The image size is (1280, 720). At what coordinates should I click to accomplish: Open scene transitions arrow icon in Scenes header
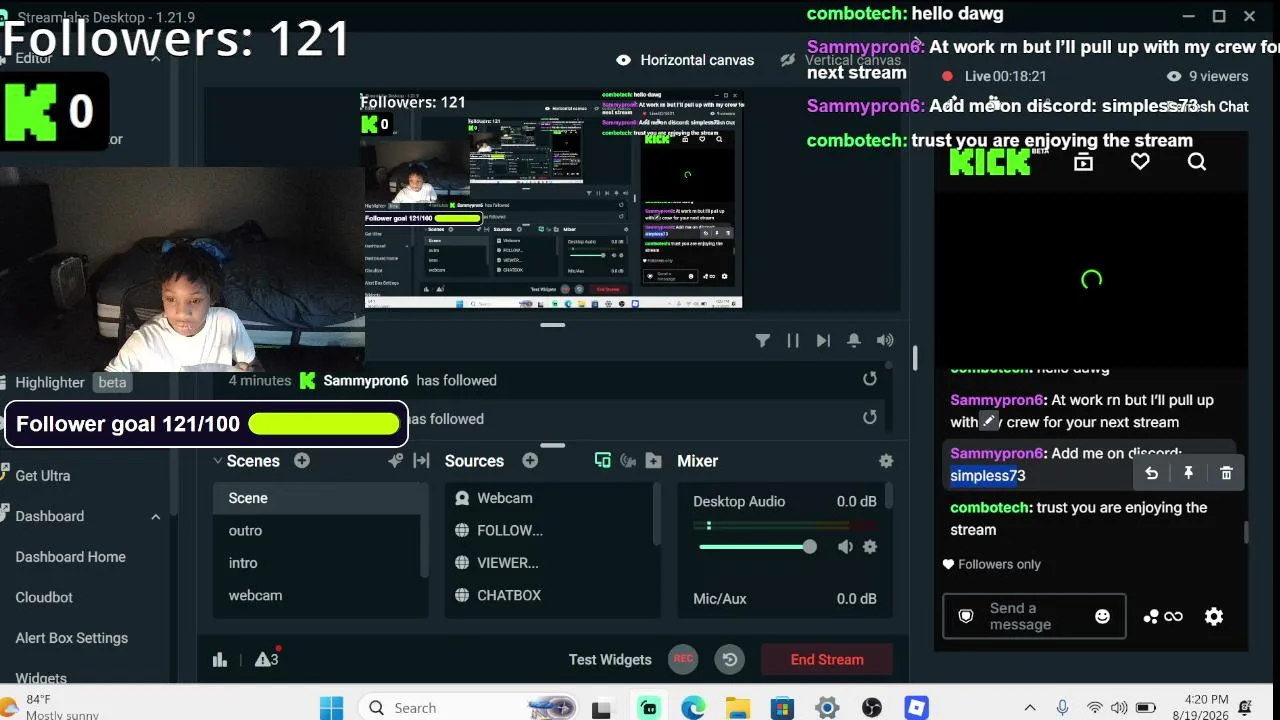[x=421, y=461]
